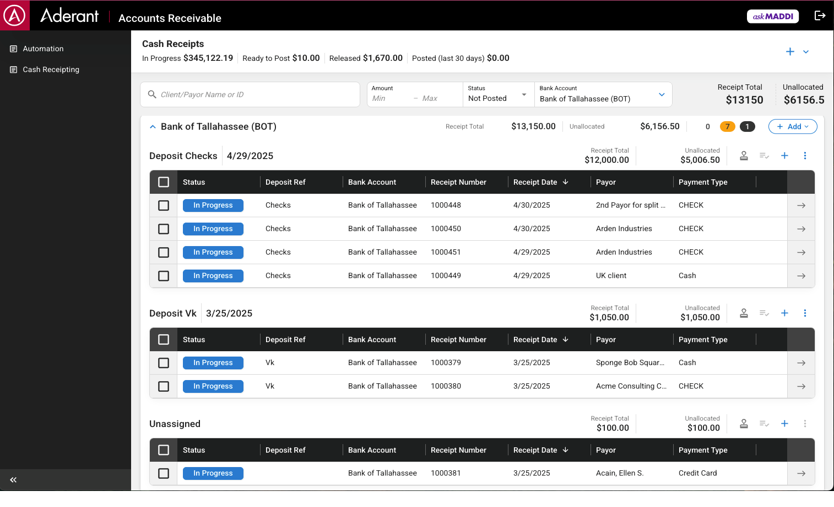Screen dimensions: 834x507
Task: Click checklist icon for Deposit Checks
Action: pyautogui.click(x=764, y=155)
